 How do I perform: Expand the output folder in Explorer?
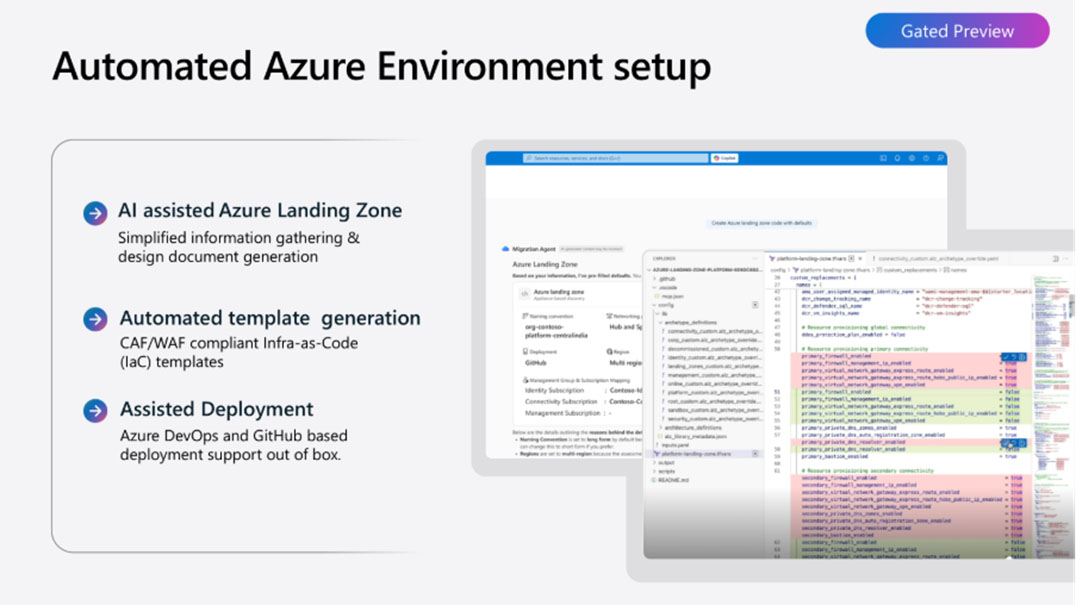click(x=666, y=463)
